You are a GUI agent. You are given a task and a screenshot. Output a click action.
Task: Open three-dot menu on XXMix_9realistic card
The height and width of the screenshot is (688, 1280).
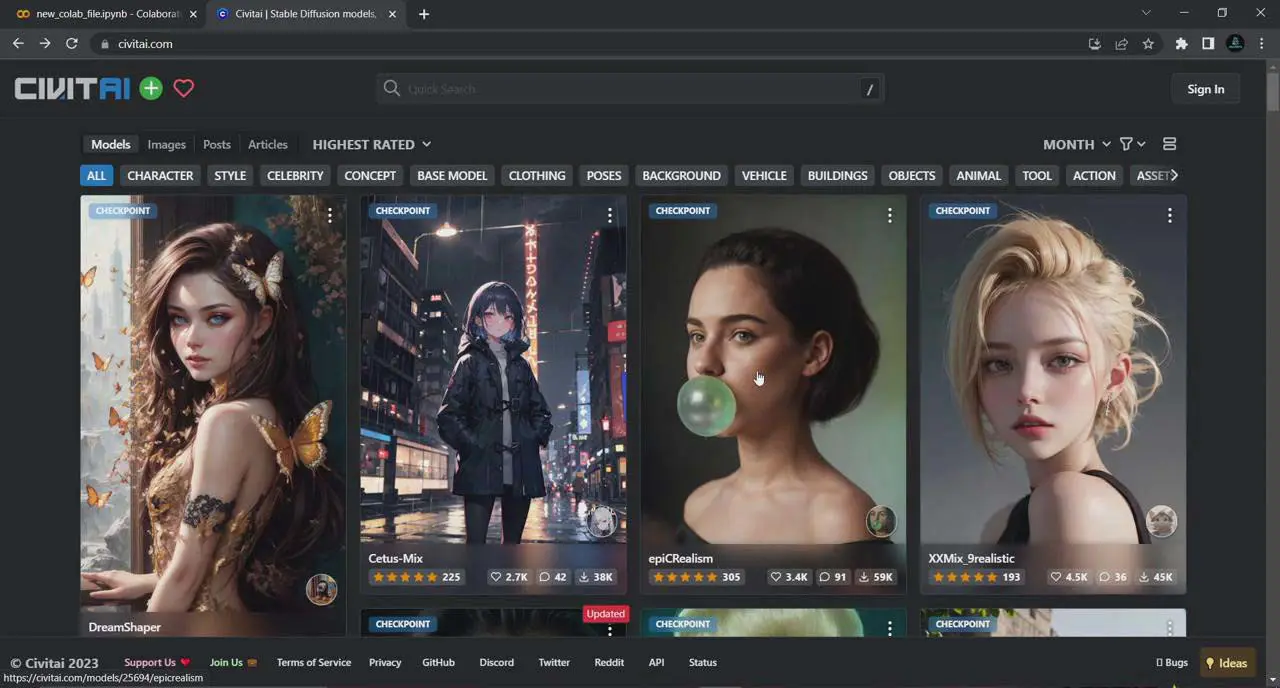click(x=1169, y=215)
